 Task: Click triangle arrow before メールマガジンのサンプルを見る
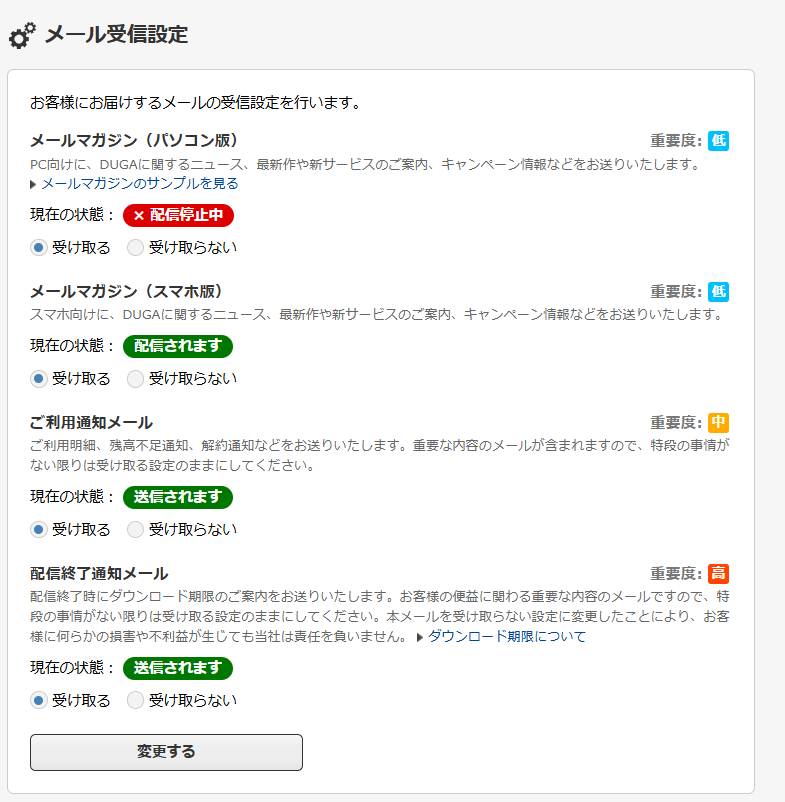(x=34, y=184)
